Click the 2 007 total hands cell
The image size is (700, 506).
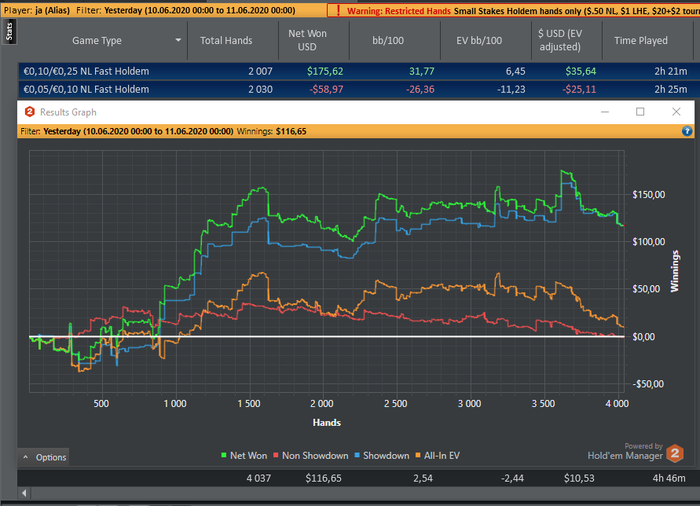point(260,71)
